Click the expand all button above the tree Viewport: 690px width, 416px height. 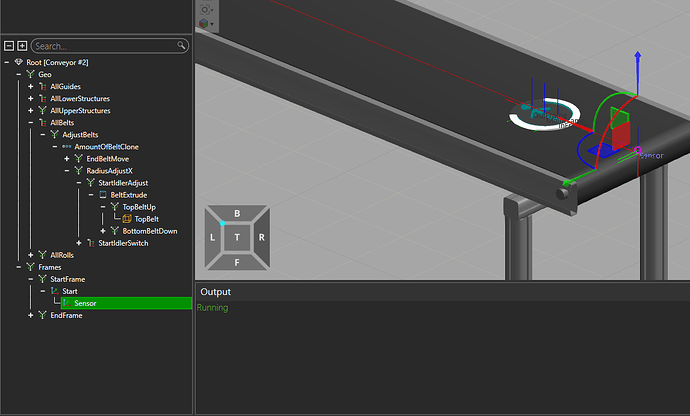22,46
